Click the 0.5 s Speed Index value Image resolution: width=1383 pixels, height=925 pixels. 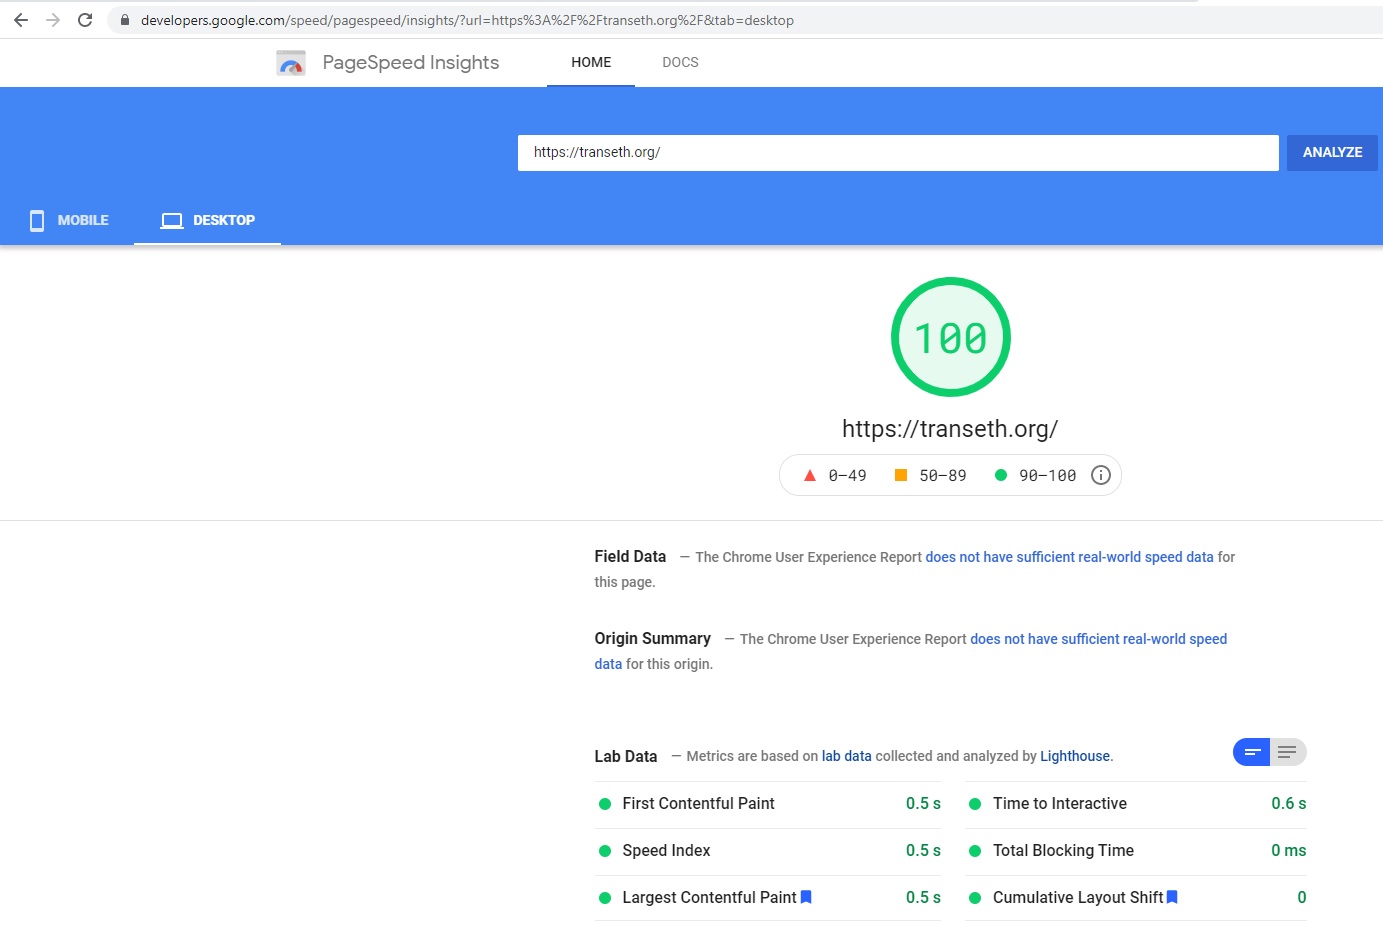click(923, 850)
